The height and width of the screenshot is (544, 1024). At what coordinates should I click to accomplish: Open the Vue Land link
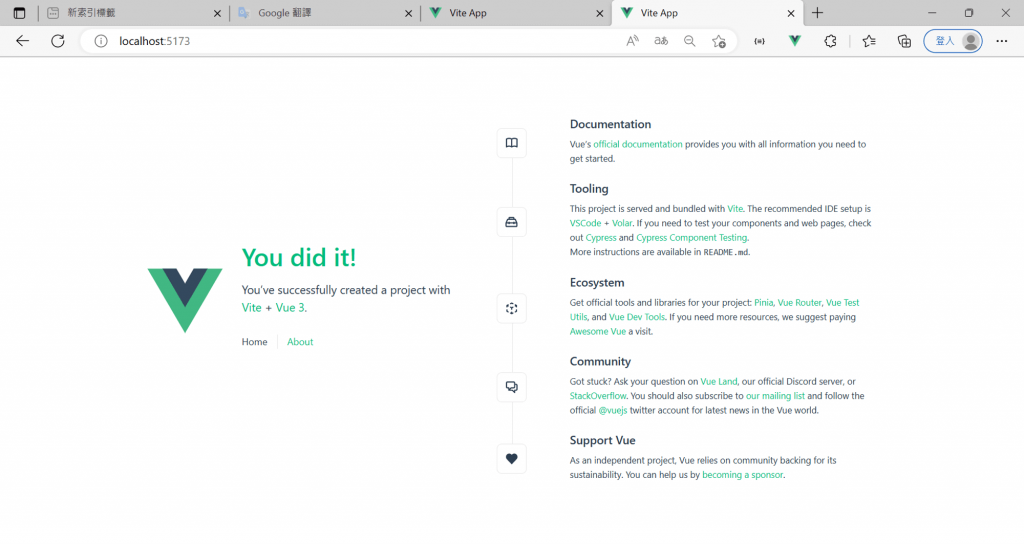pyautogui.click(x=718, y=382)
